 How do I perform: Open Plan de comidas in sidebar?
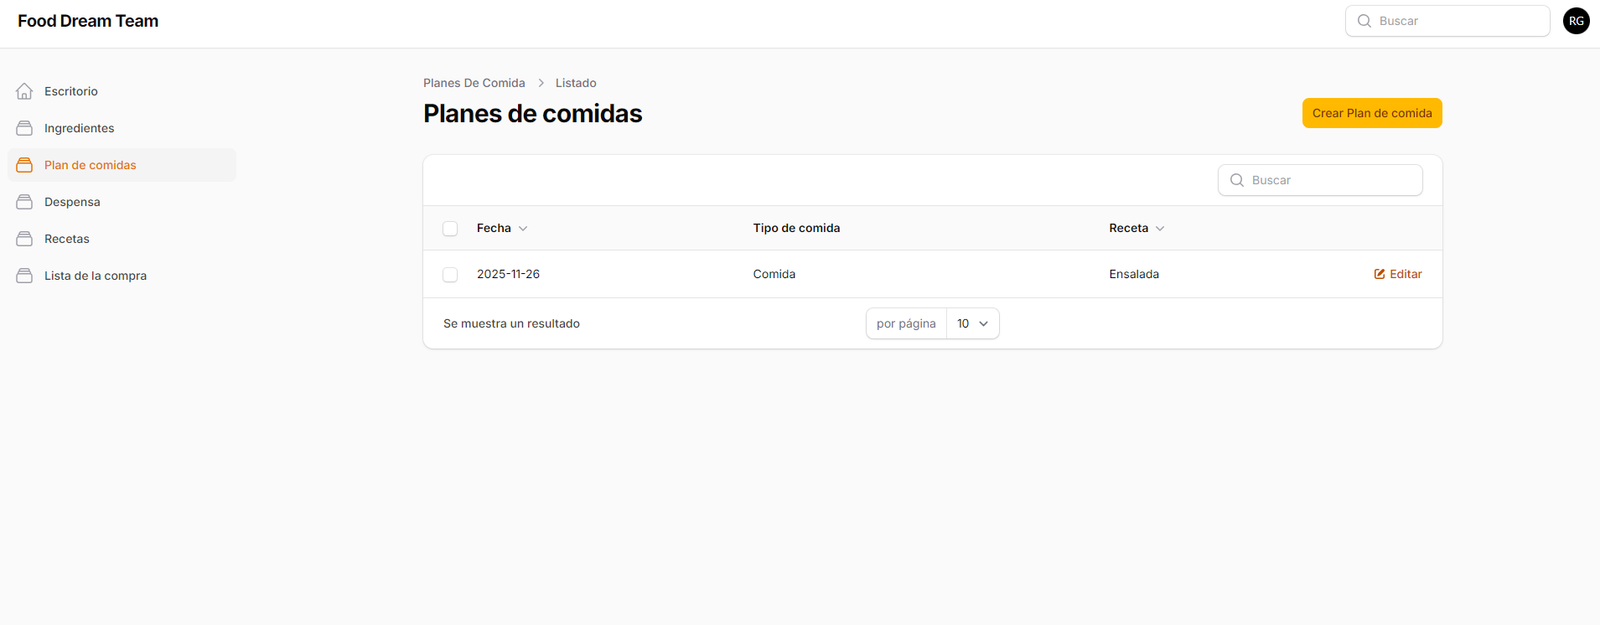(x=90, y=165)
